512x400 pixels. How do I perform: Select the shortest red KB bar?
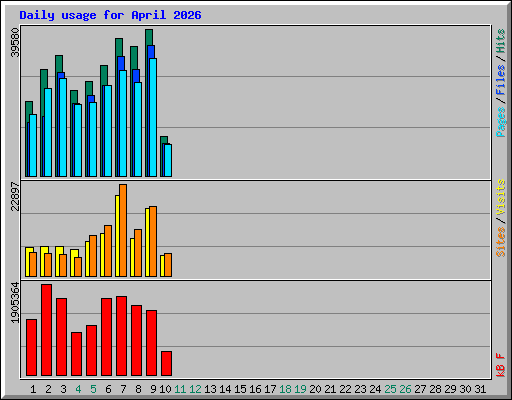[166, 363]
